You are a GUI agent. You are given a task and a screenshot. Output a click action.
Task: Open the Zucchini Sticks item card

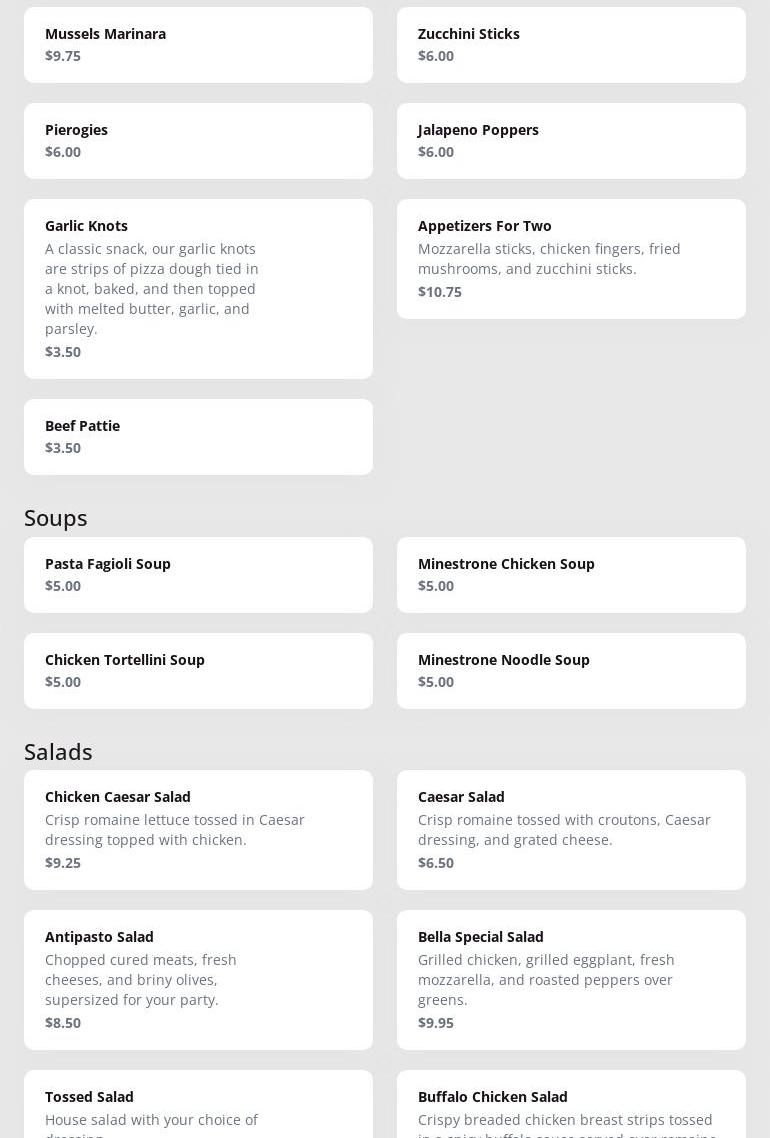(x=571, y=45)
